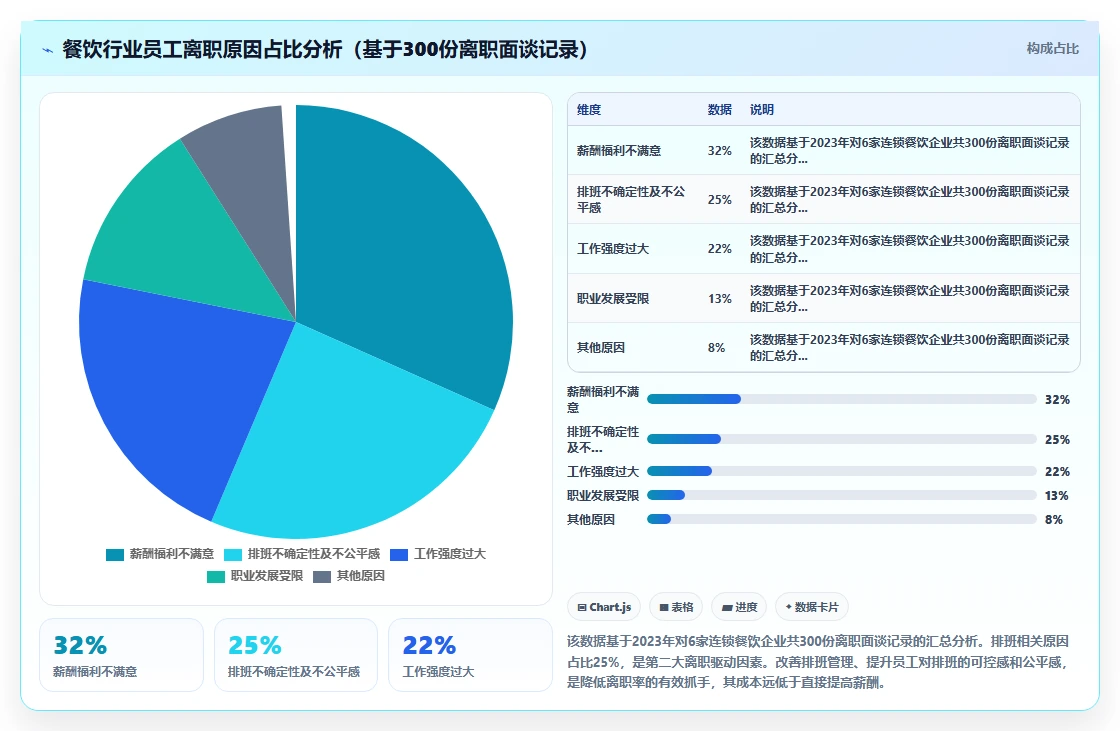
Task: Select the 说明 column header
Action: click(x=761, y=109)
